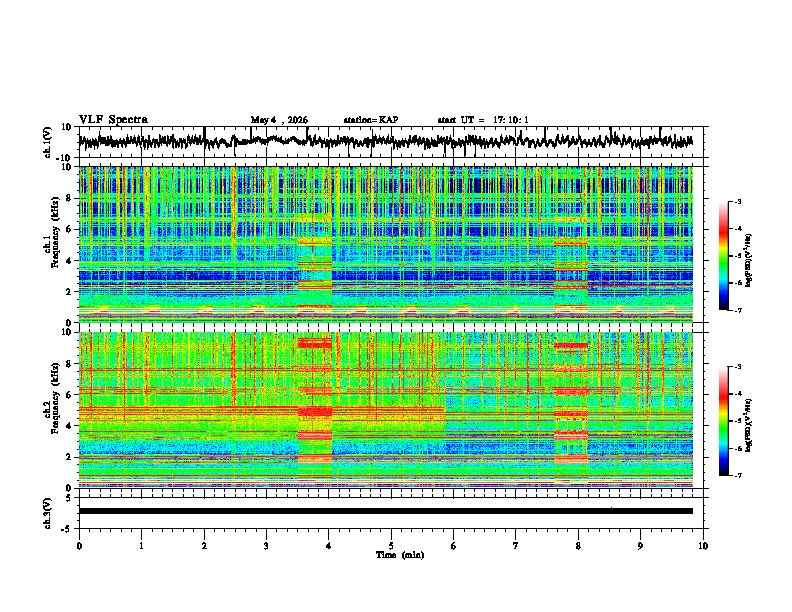Select the start UT 17:10:1 text
This screenshot has height=612, width=792.
[x=483, y=120]
